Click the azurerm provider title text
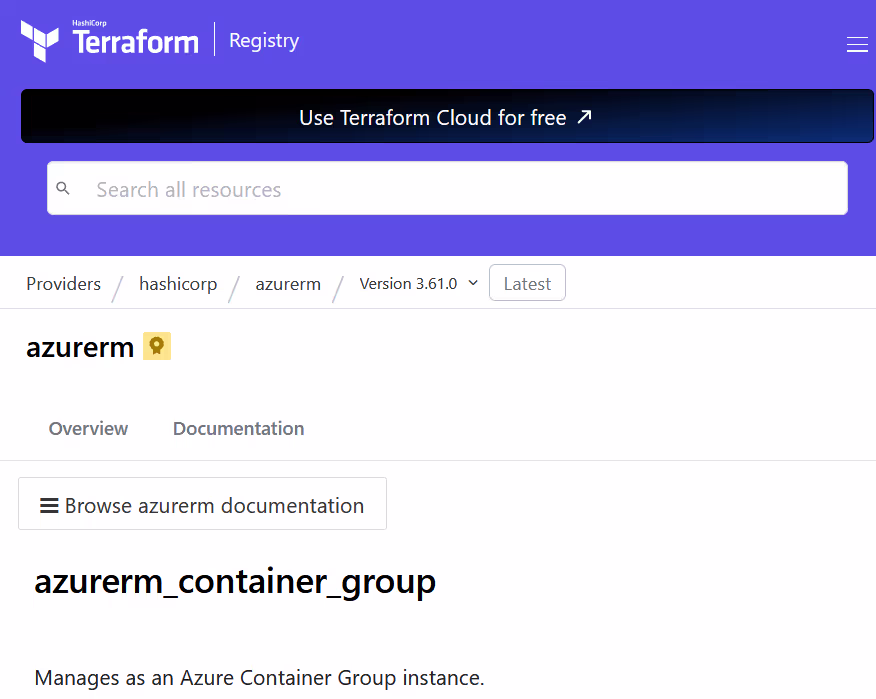Viewport: 876px width, 699px height. point(80,348)
